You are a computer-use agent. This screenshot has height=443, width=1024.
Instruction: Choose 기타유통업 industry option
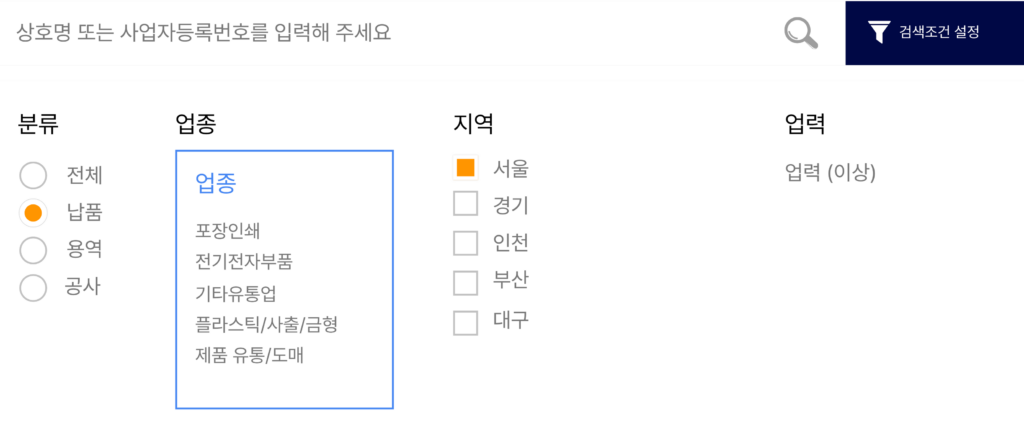point(235,293)
